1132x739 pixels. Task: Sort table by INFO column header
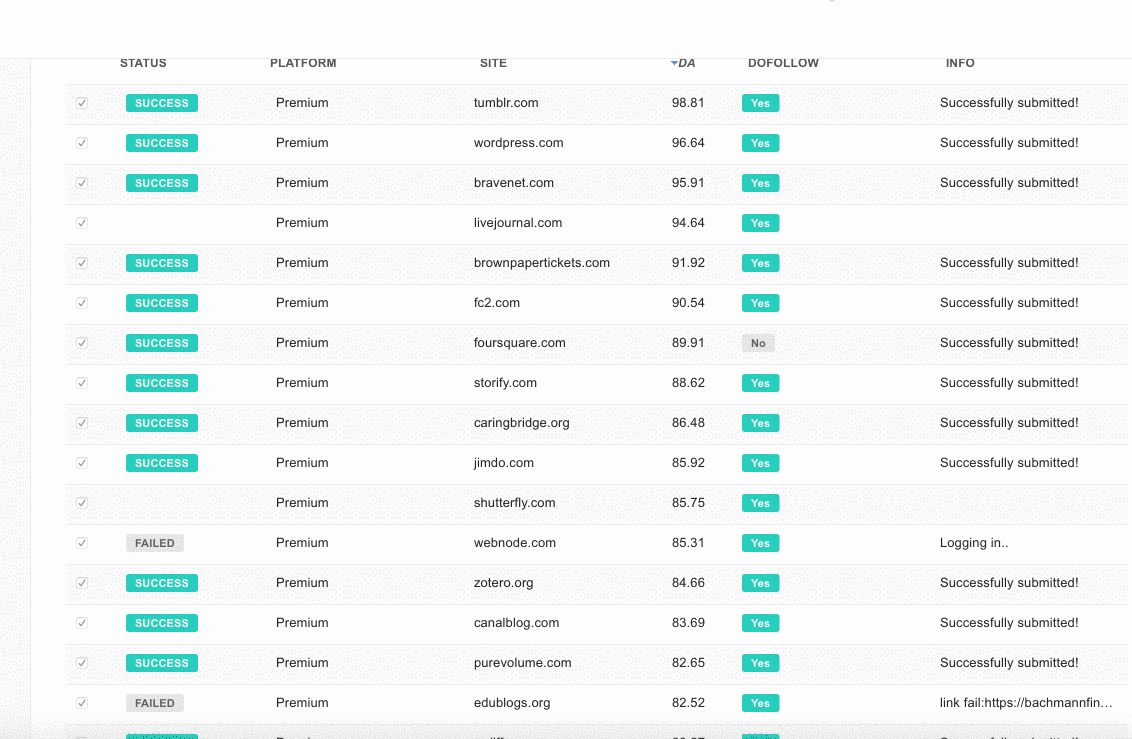pyautogui.click(x=960, y=64)
